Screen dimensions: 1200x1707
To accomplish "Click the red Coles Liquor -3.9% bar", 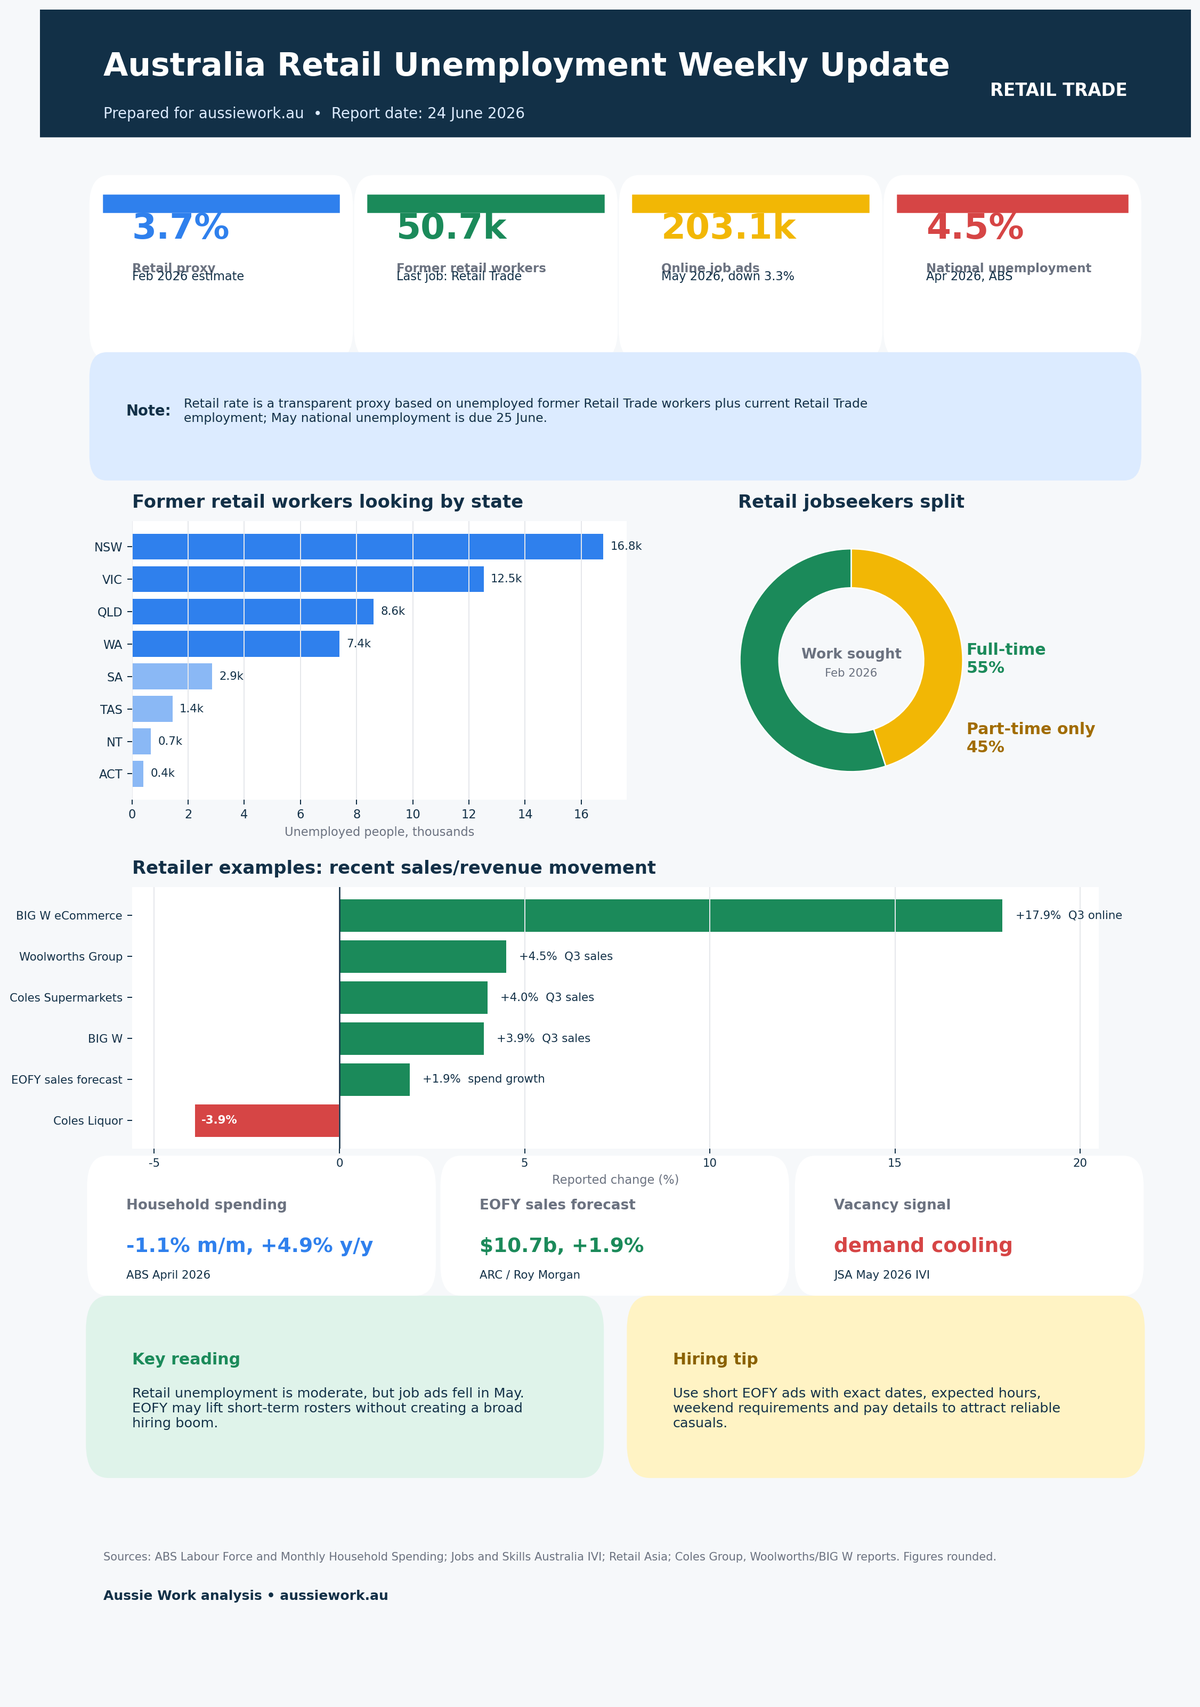I will (267, 1121).
